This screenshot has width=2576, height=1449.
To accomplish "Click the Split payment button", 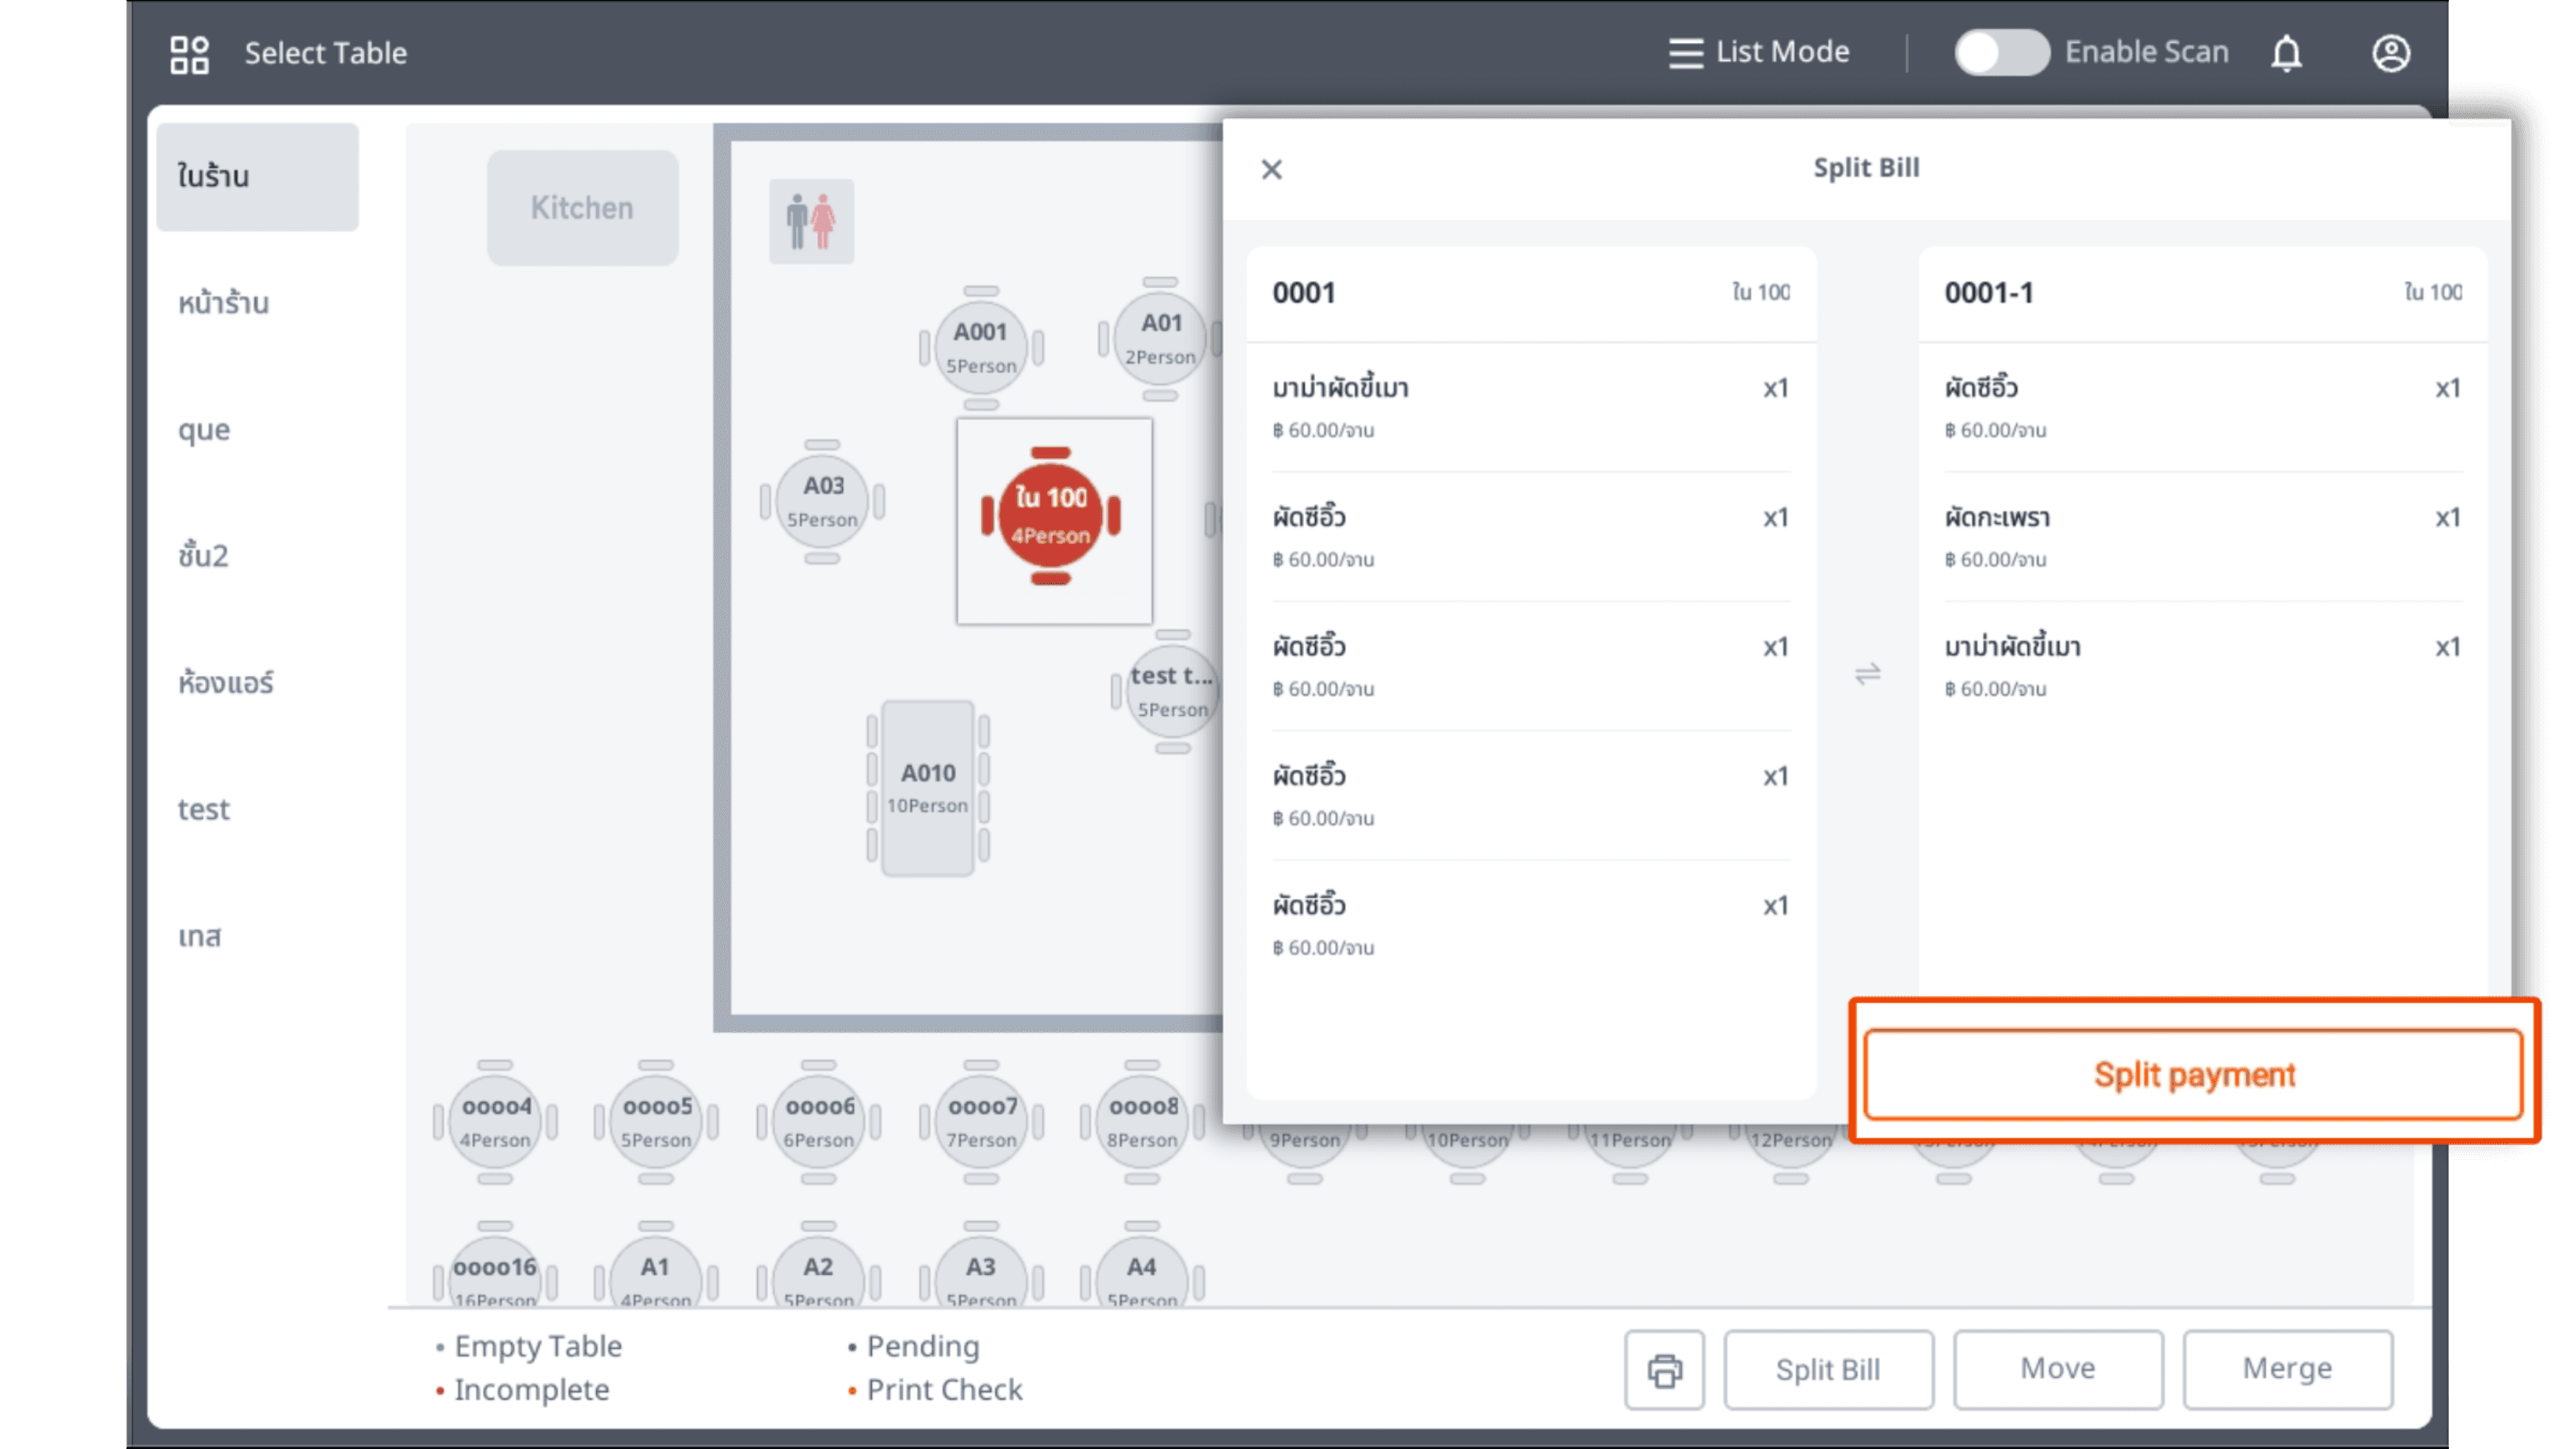I will click(2193, 1074).
